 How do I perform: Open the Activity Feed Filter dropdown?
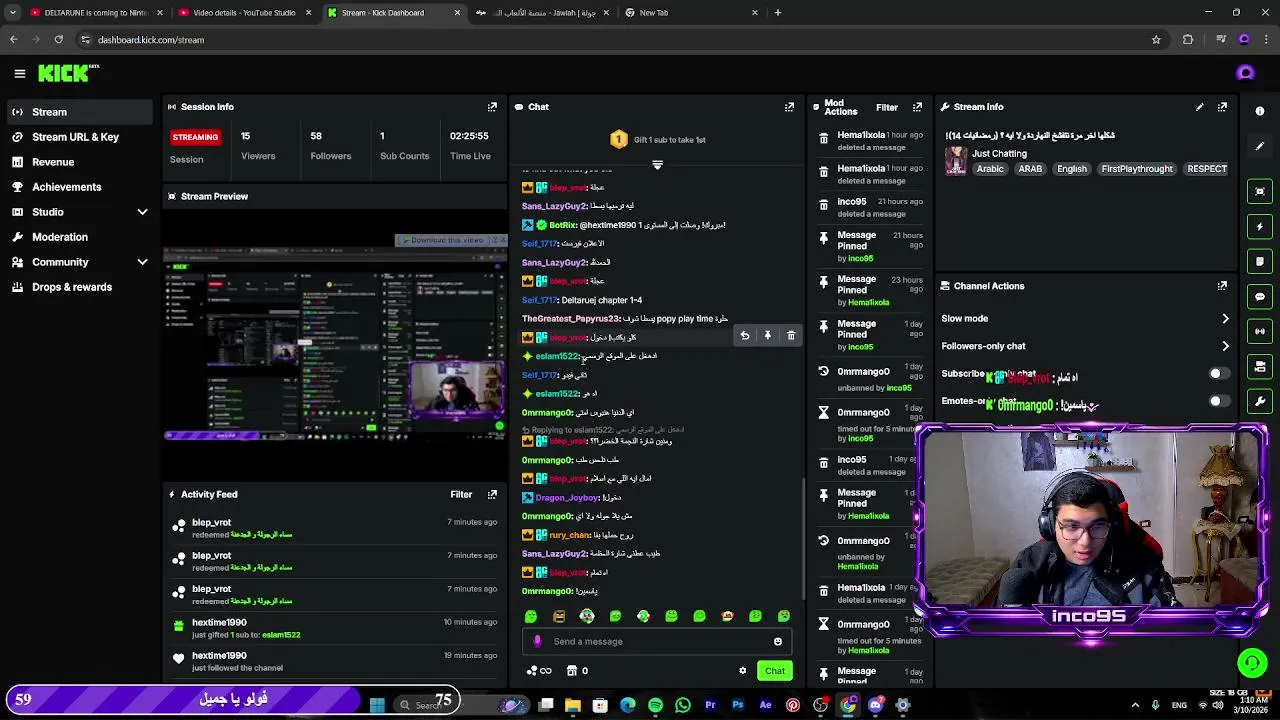click(461, 494)
